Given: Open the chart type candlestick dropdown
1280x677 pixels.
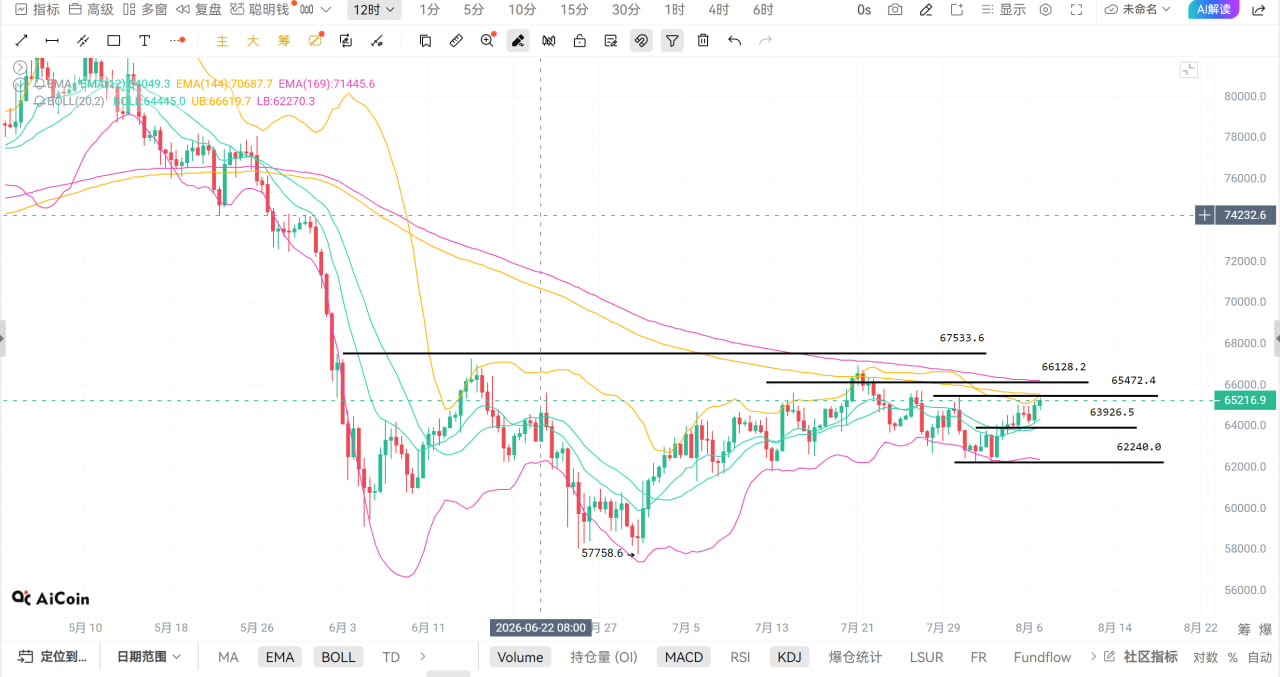Looking at the screenshot, I should pos(315,10).
